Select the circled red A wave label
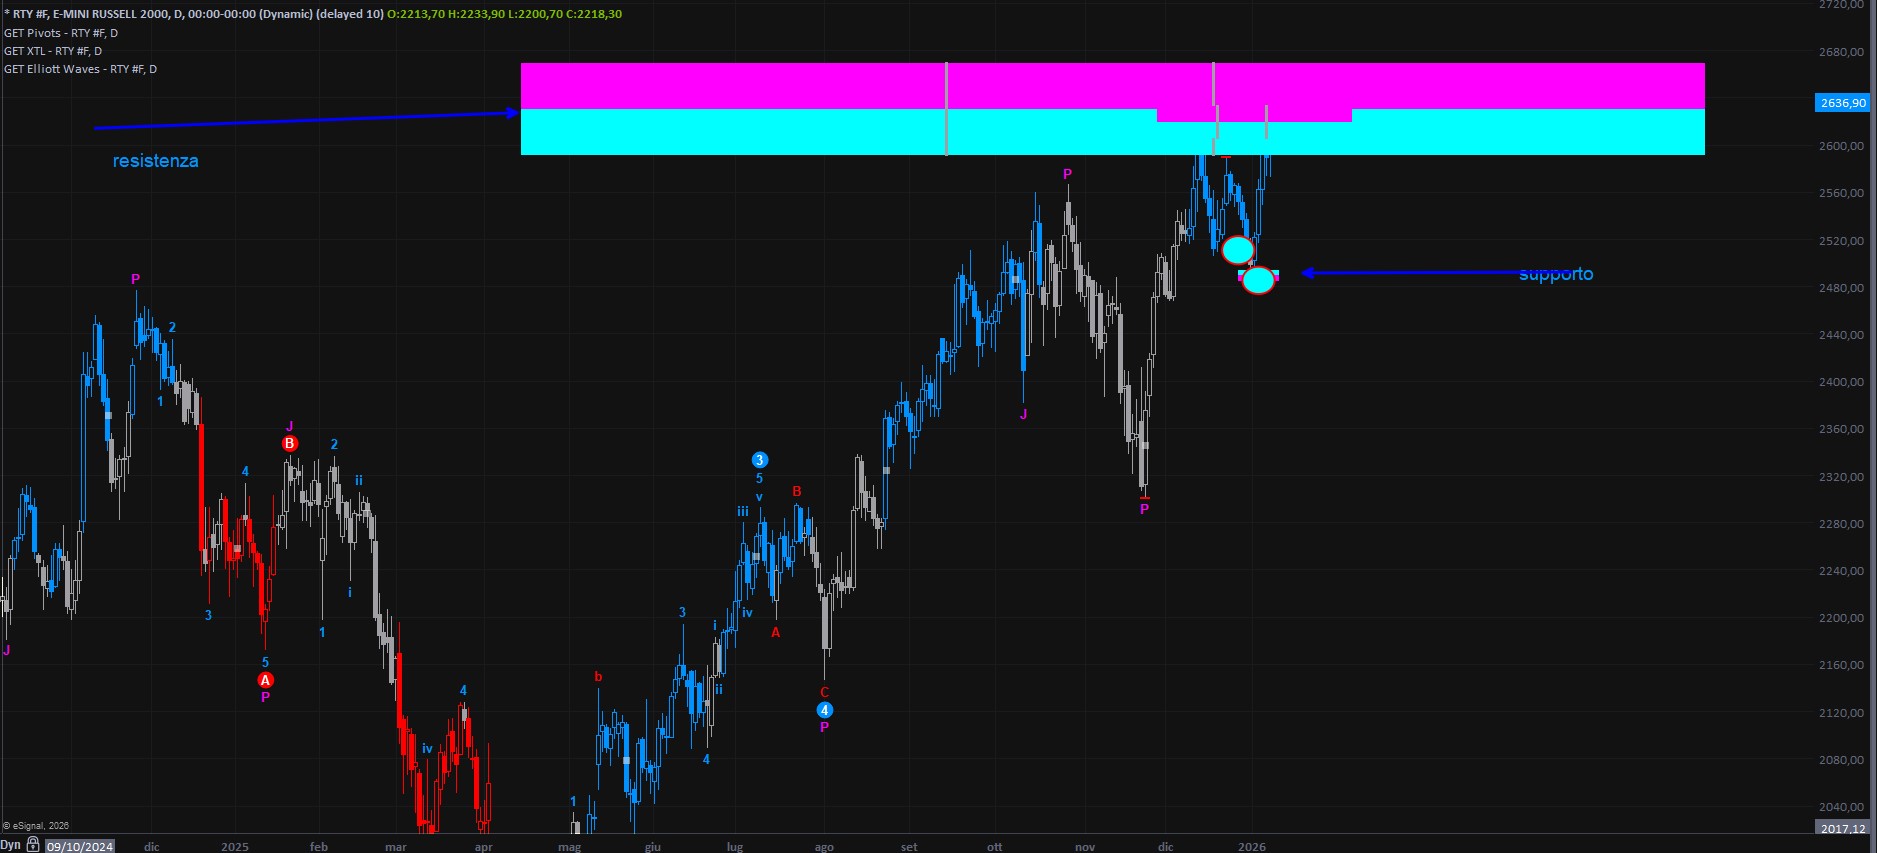This screenshot has height=853, width=1877. tap(265, 680)
